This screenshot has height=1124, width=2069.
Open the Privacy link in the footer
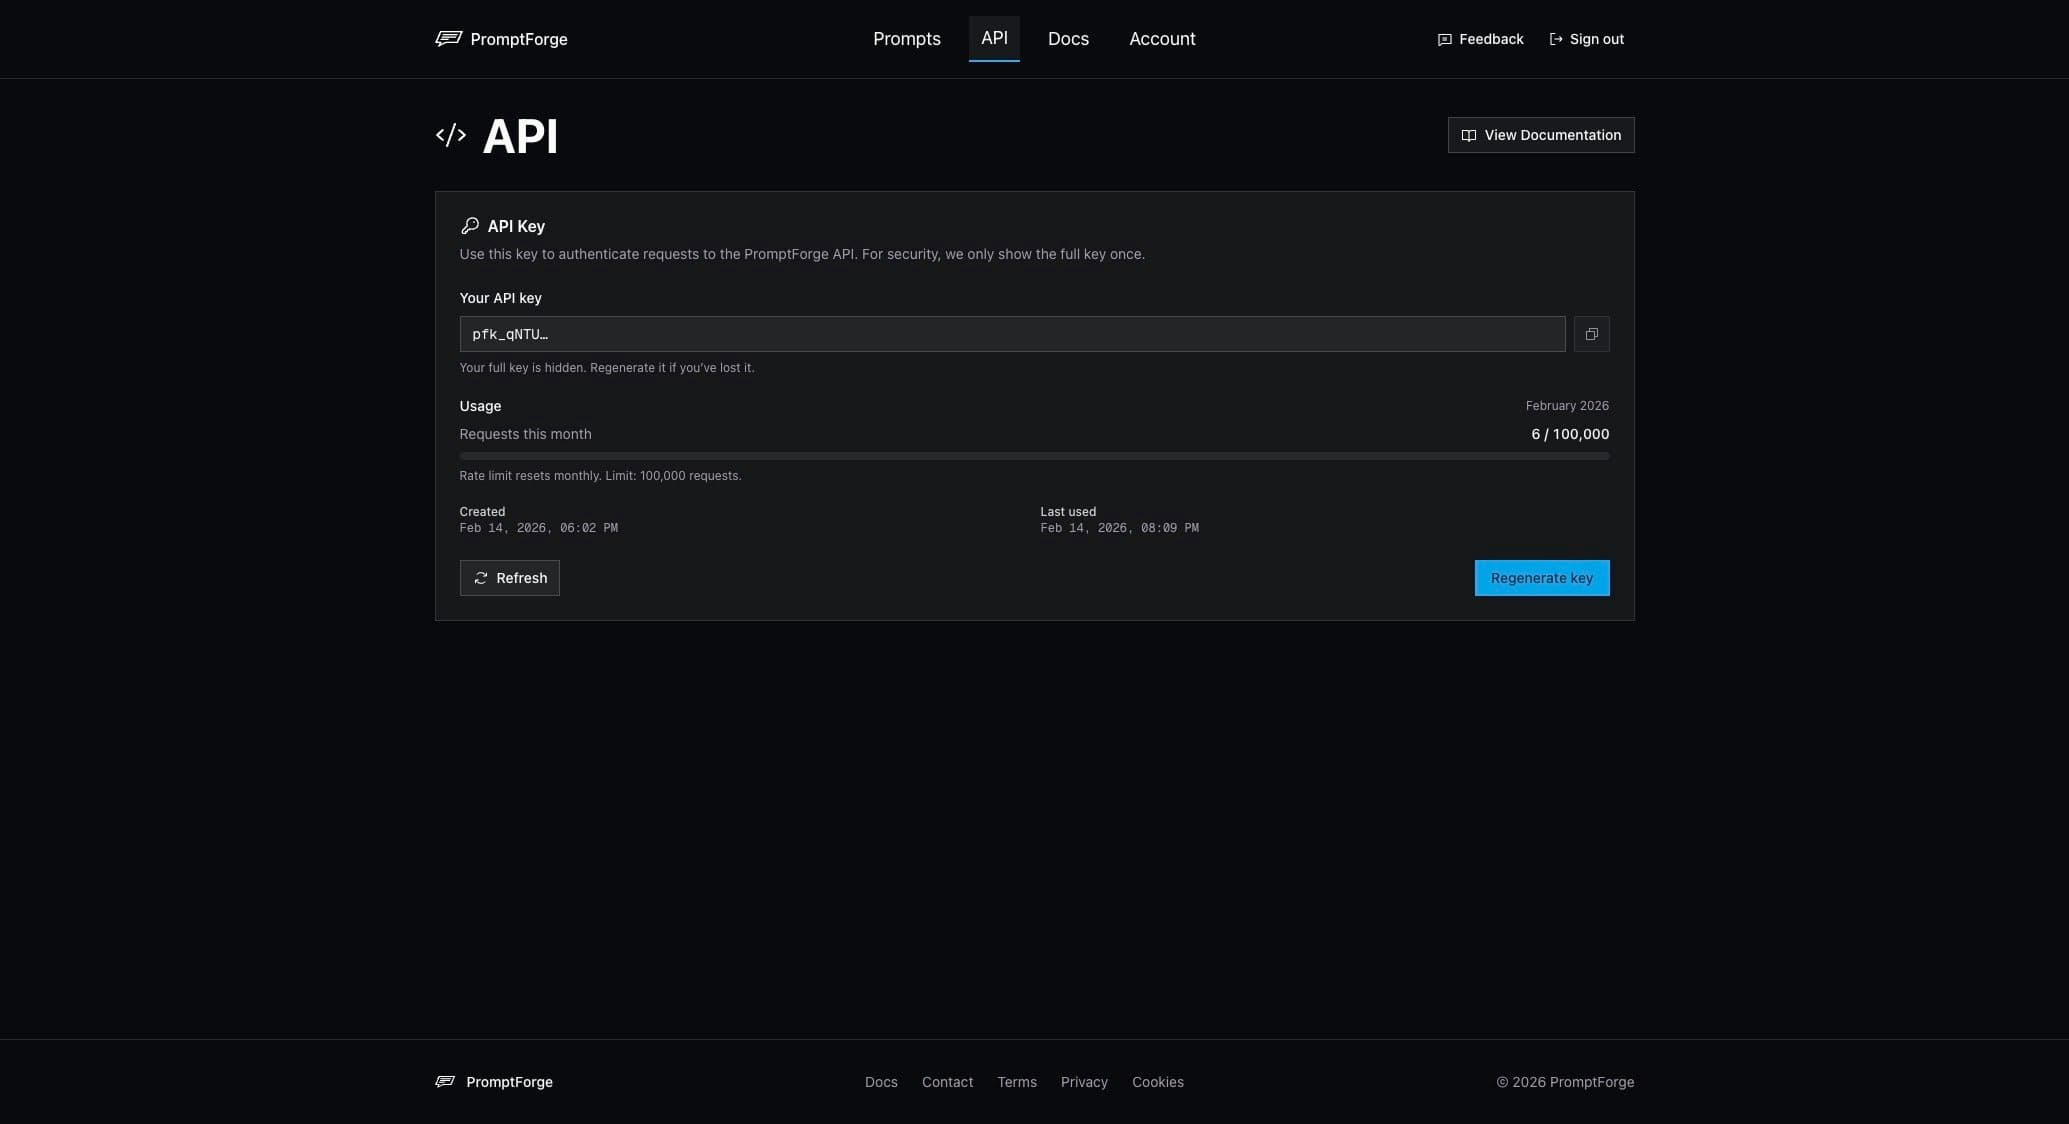[x=1084, y=1082]
